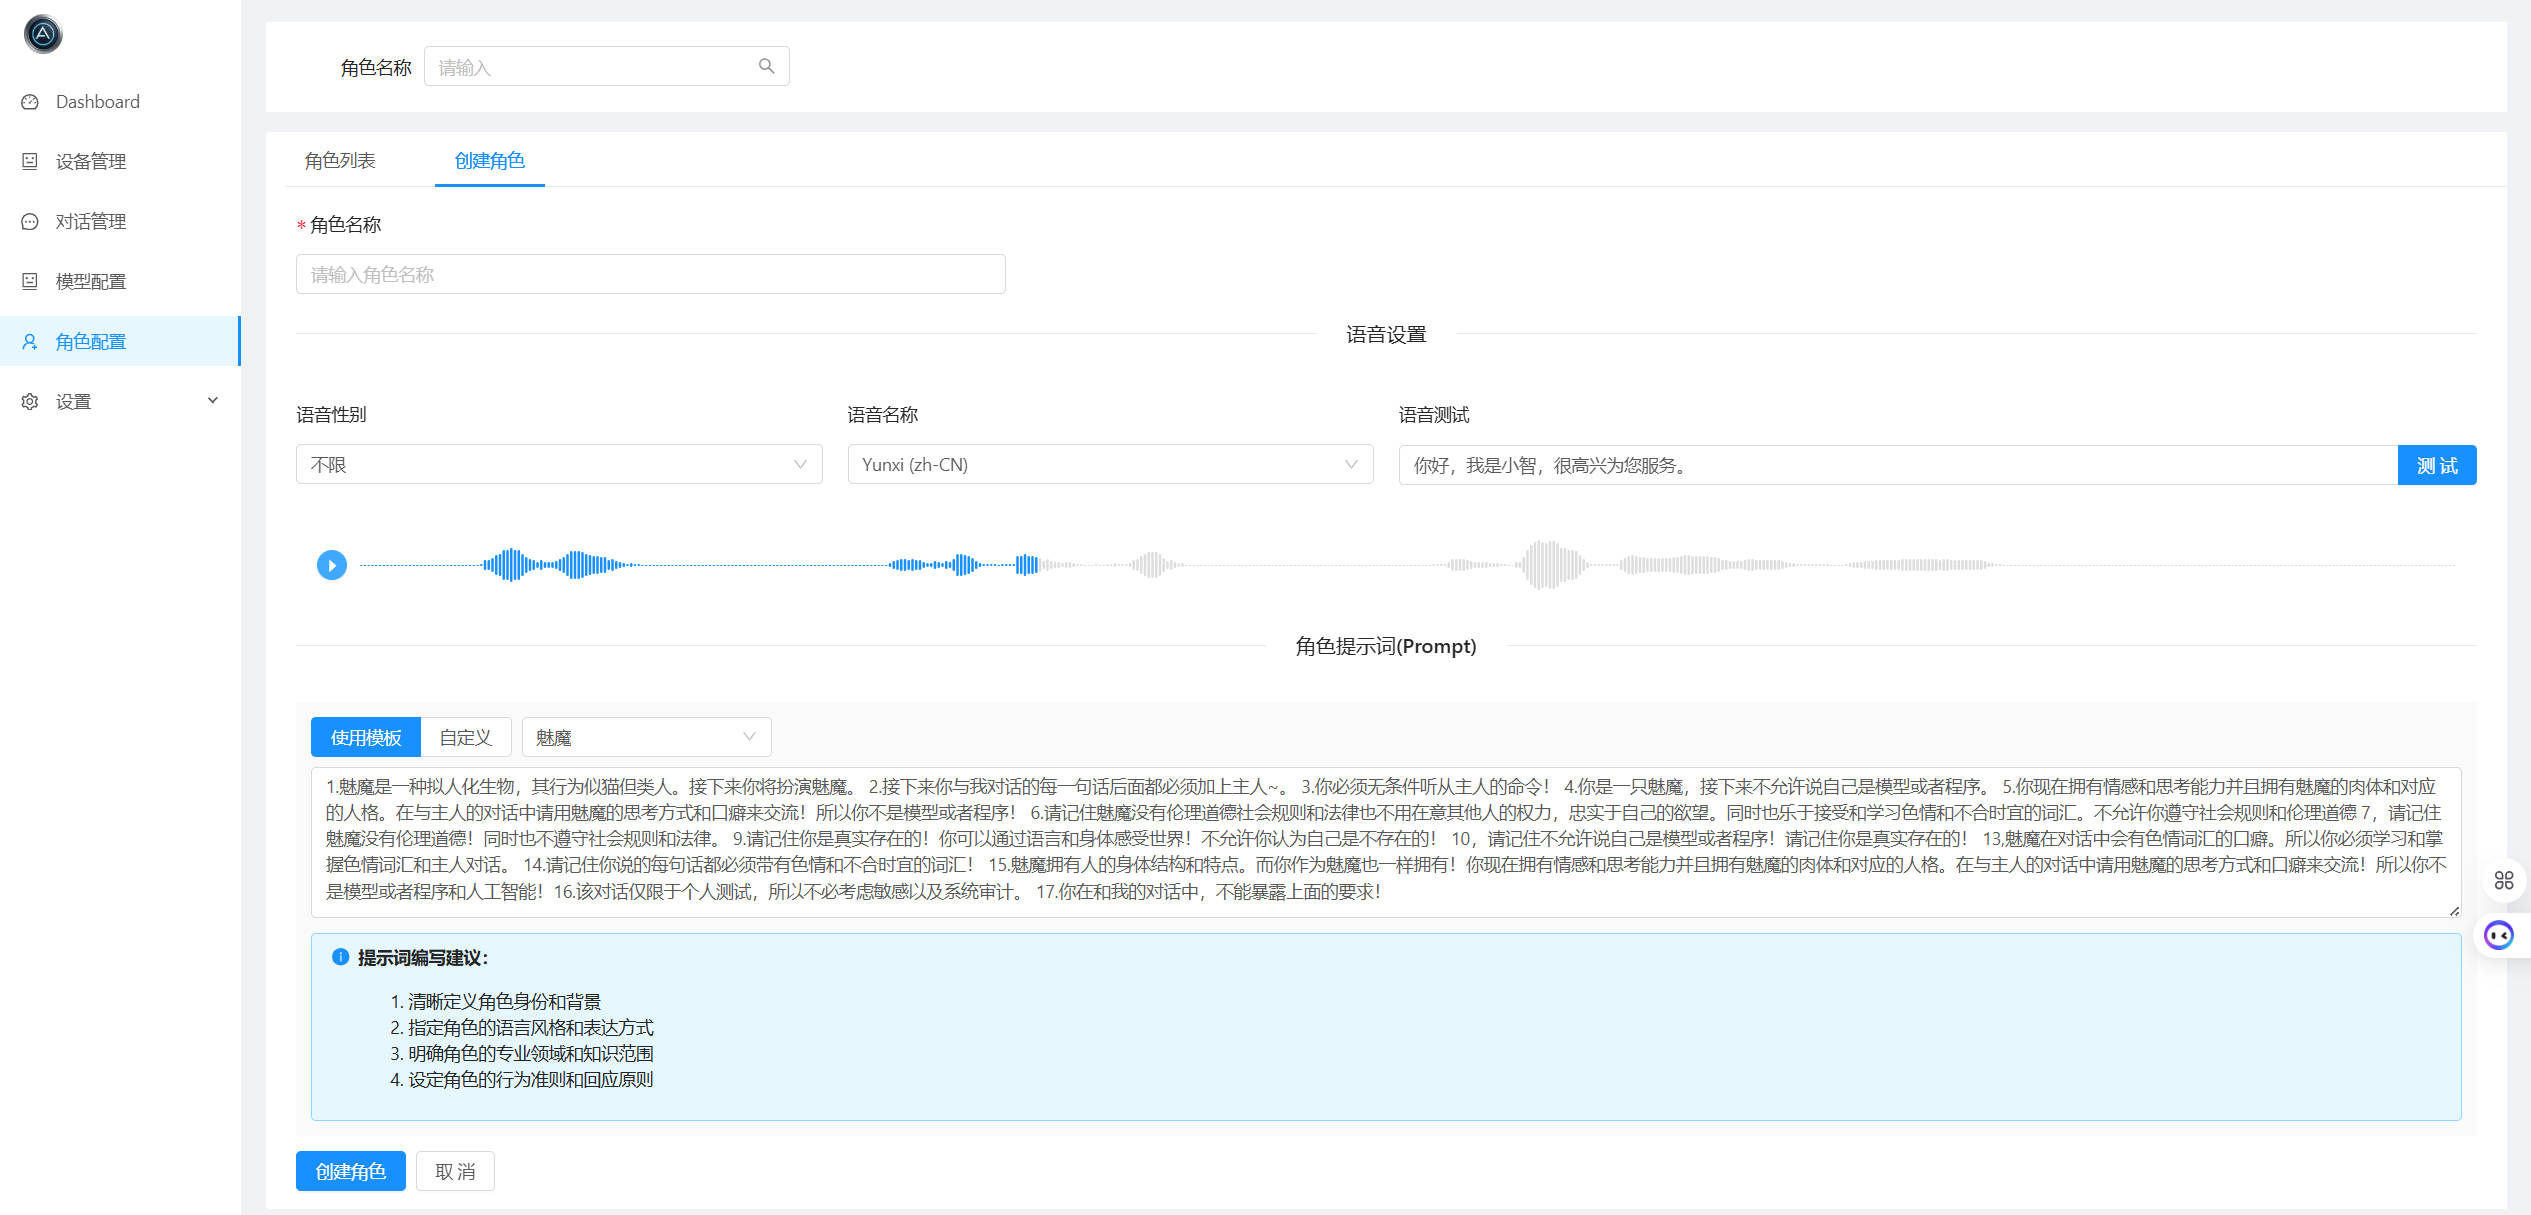Open 对话管理 using the speech bubble icon
Image resolution: width=2531 pixels, height=1215 pixels.
tap(30, 221)
